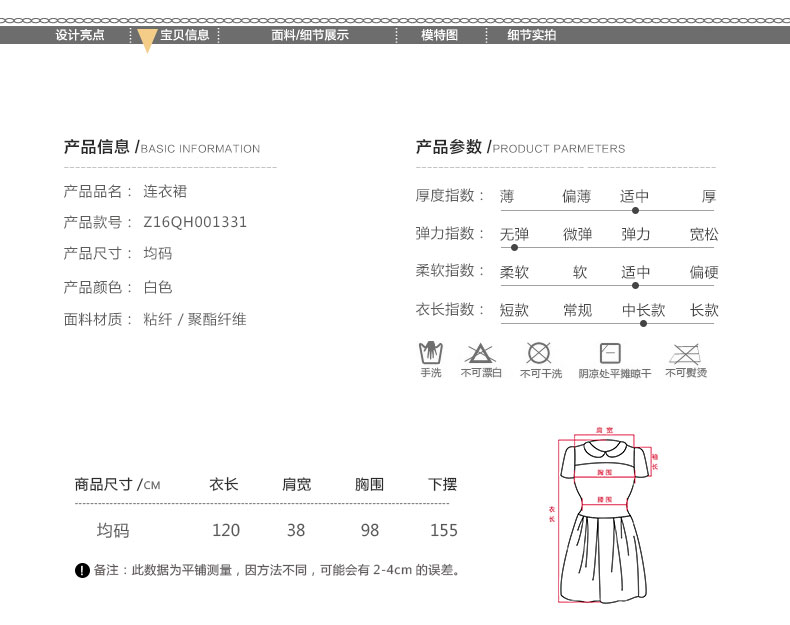
Task: Click the do-not-bleach (不可漂白) triangle icon
Action: point(480,353)
